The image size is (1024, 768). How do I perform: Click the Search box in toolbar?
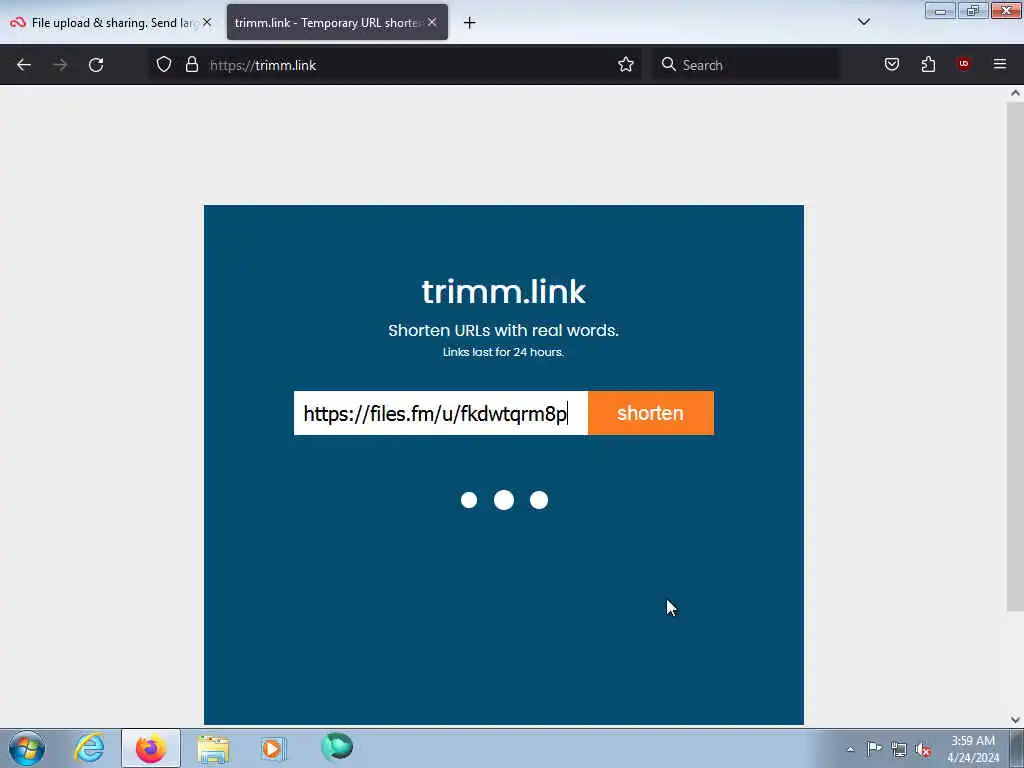tap(746, 65)
